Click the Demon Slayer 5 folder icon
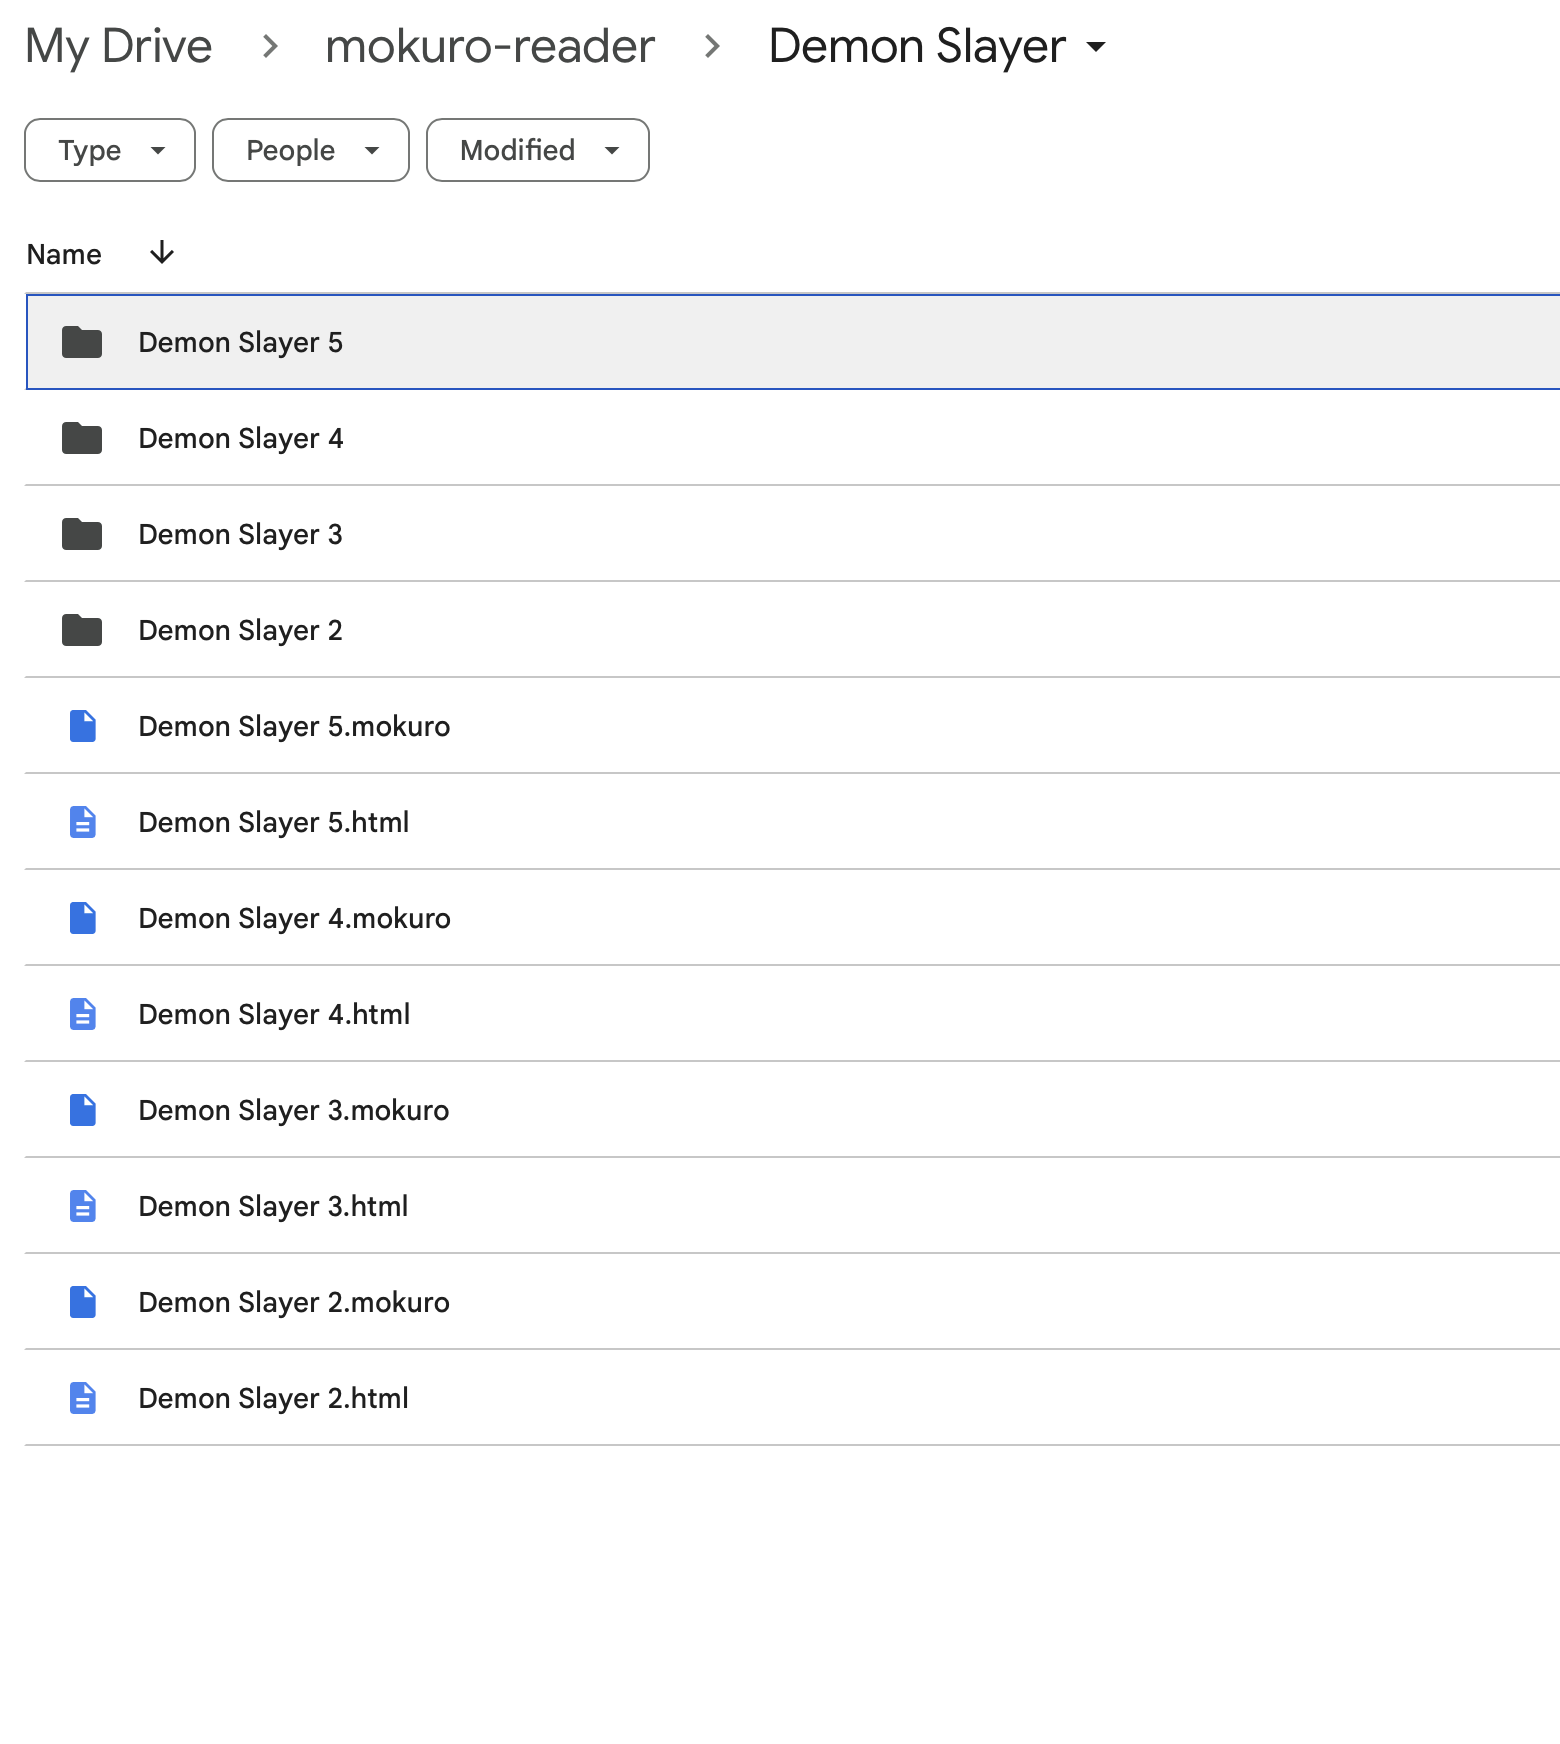 82,342
